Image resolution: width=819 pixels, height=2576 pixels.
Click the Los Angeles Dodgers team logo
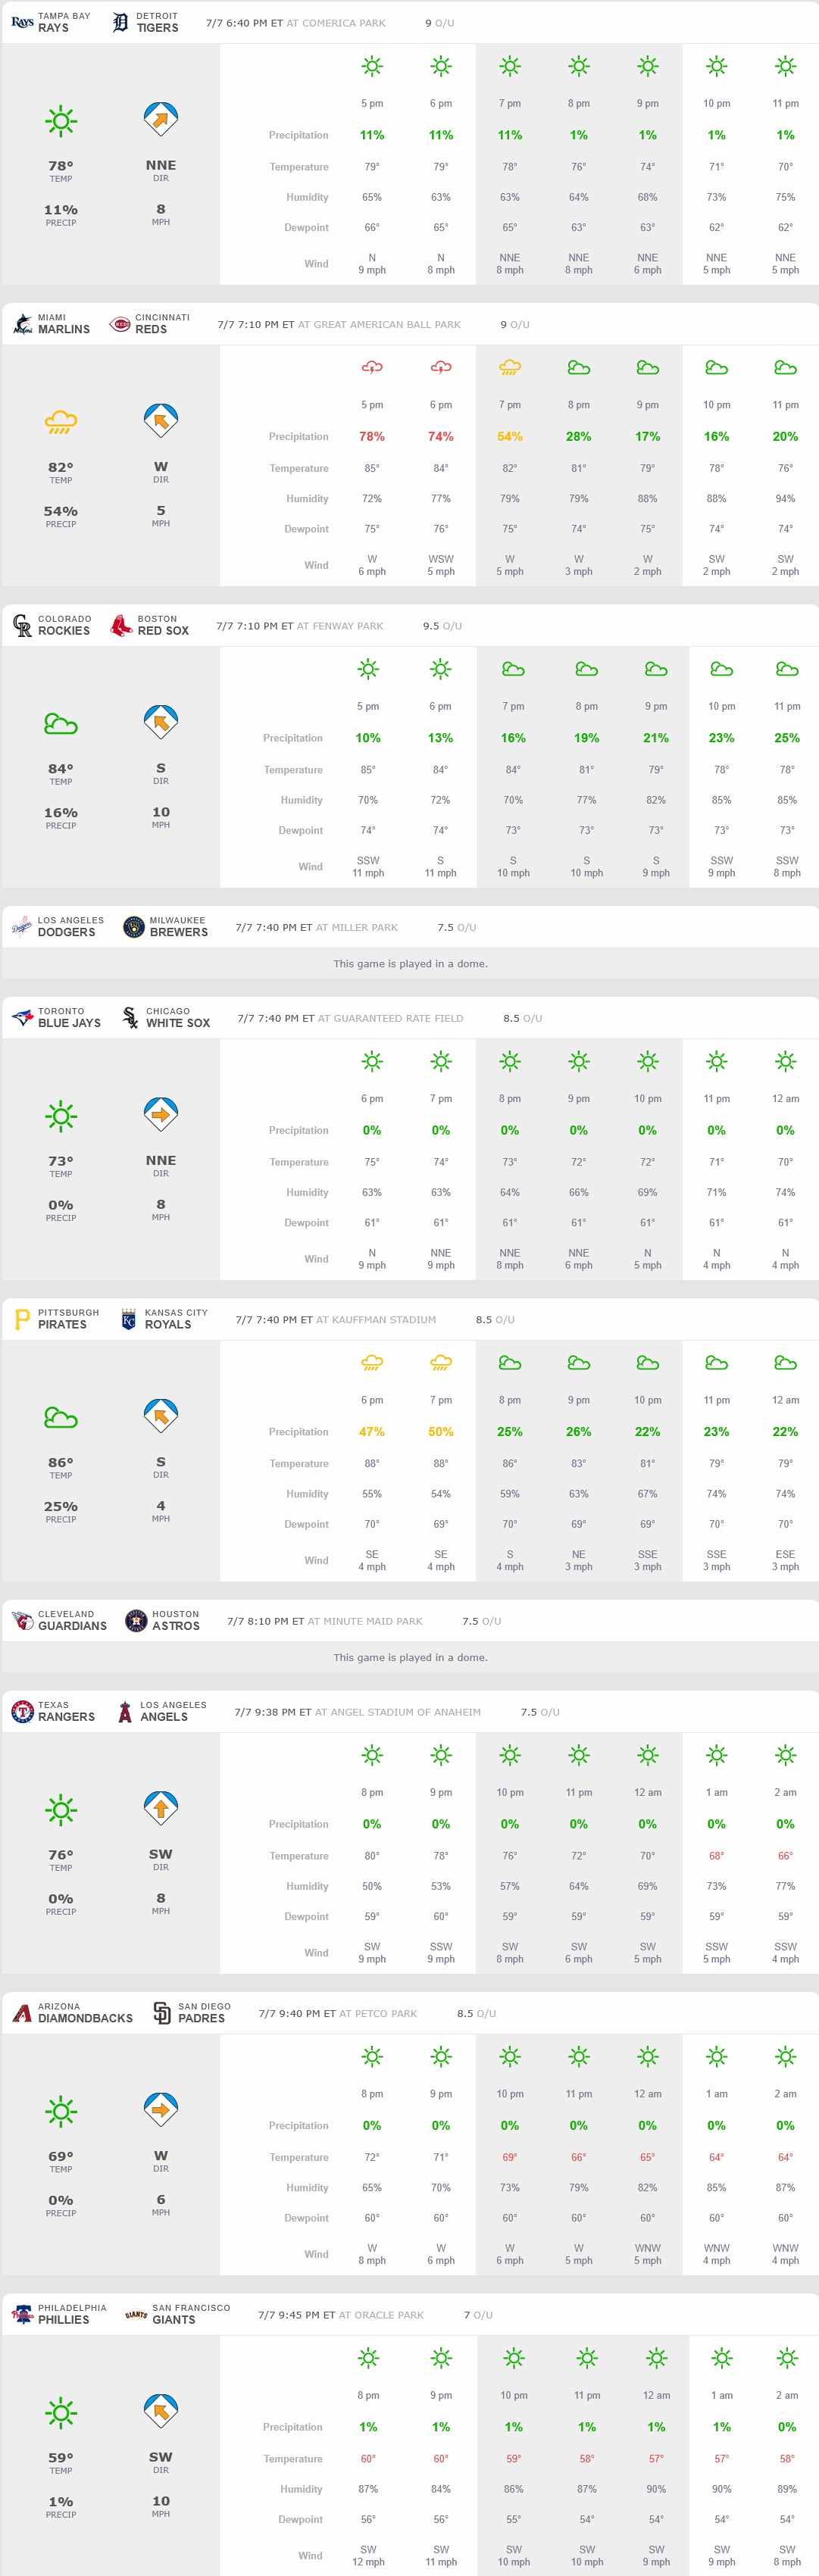(x=22, y=927)
